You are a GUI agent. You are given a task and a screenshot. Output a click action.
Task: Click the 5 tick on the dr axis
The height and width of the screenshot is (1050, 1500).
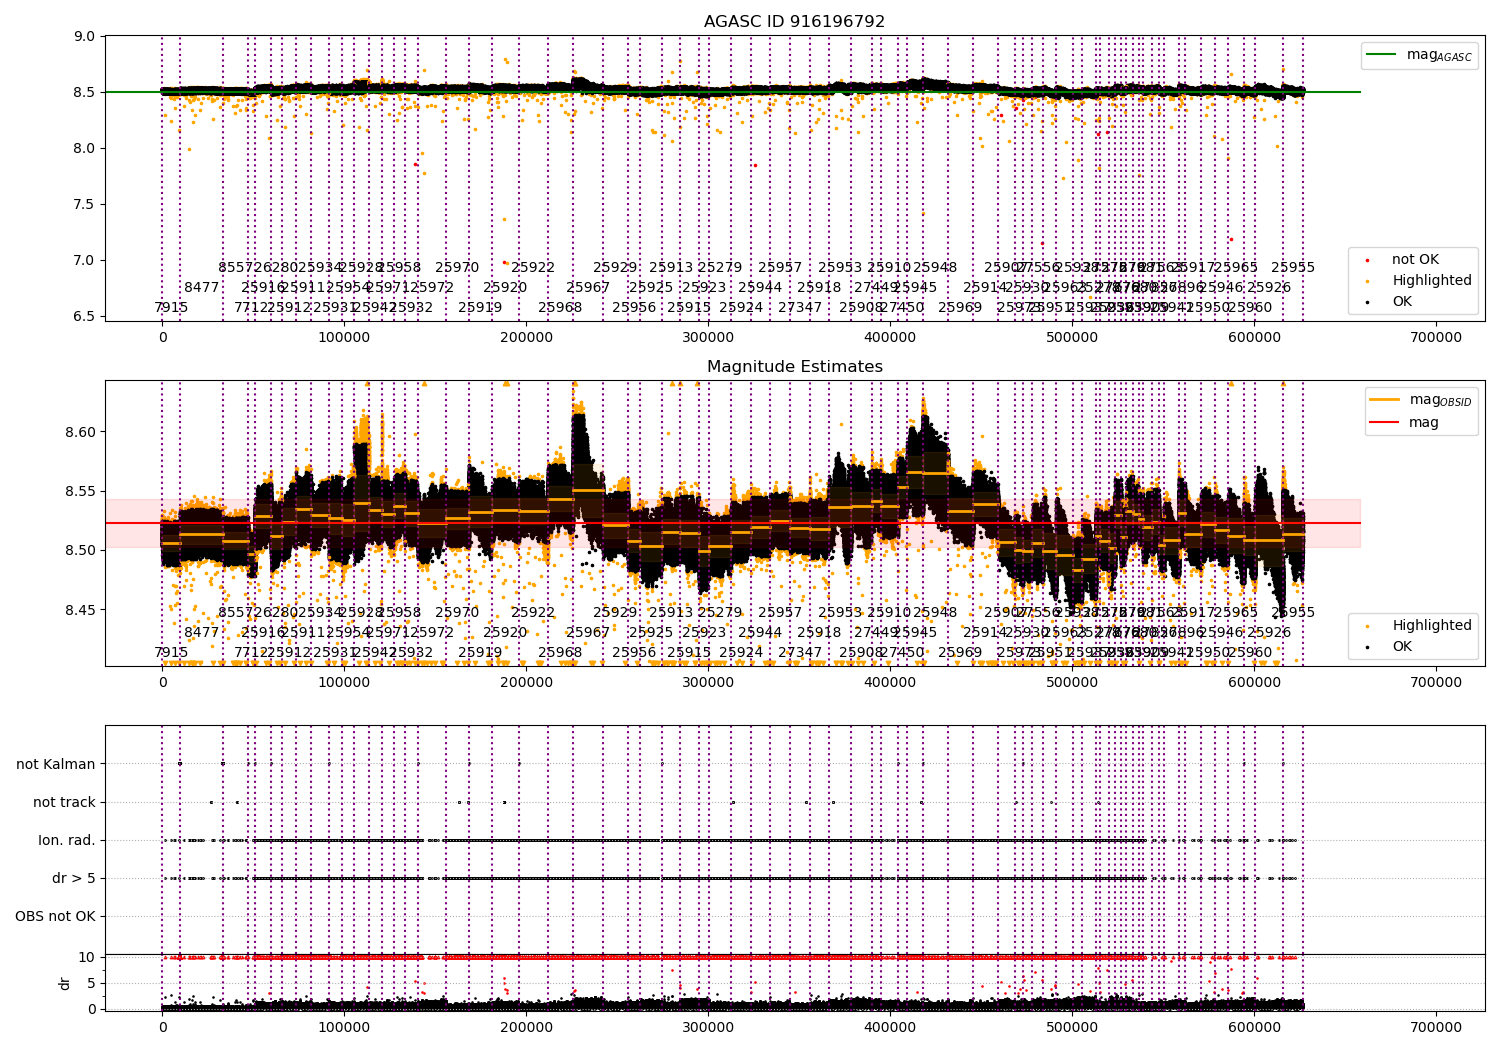click(91, 983)
